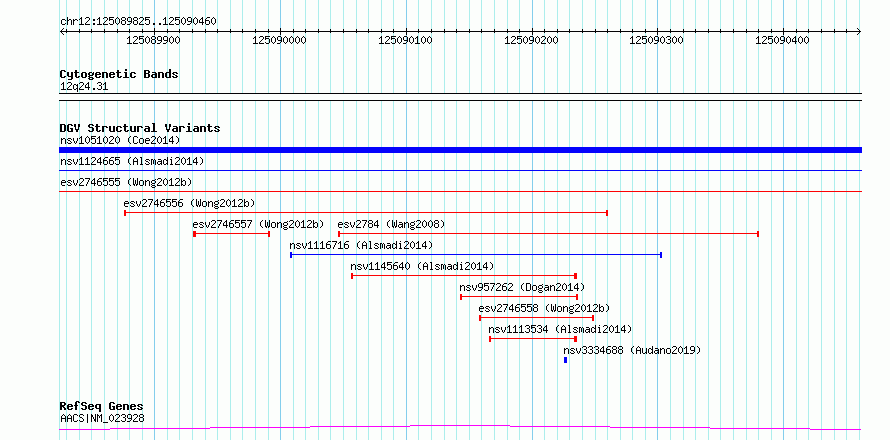Image resolution: width=890 pixels, height=440 pixels.
Task: Click the 12q24.31 band label
Action: 84,87
